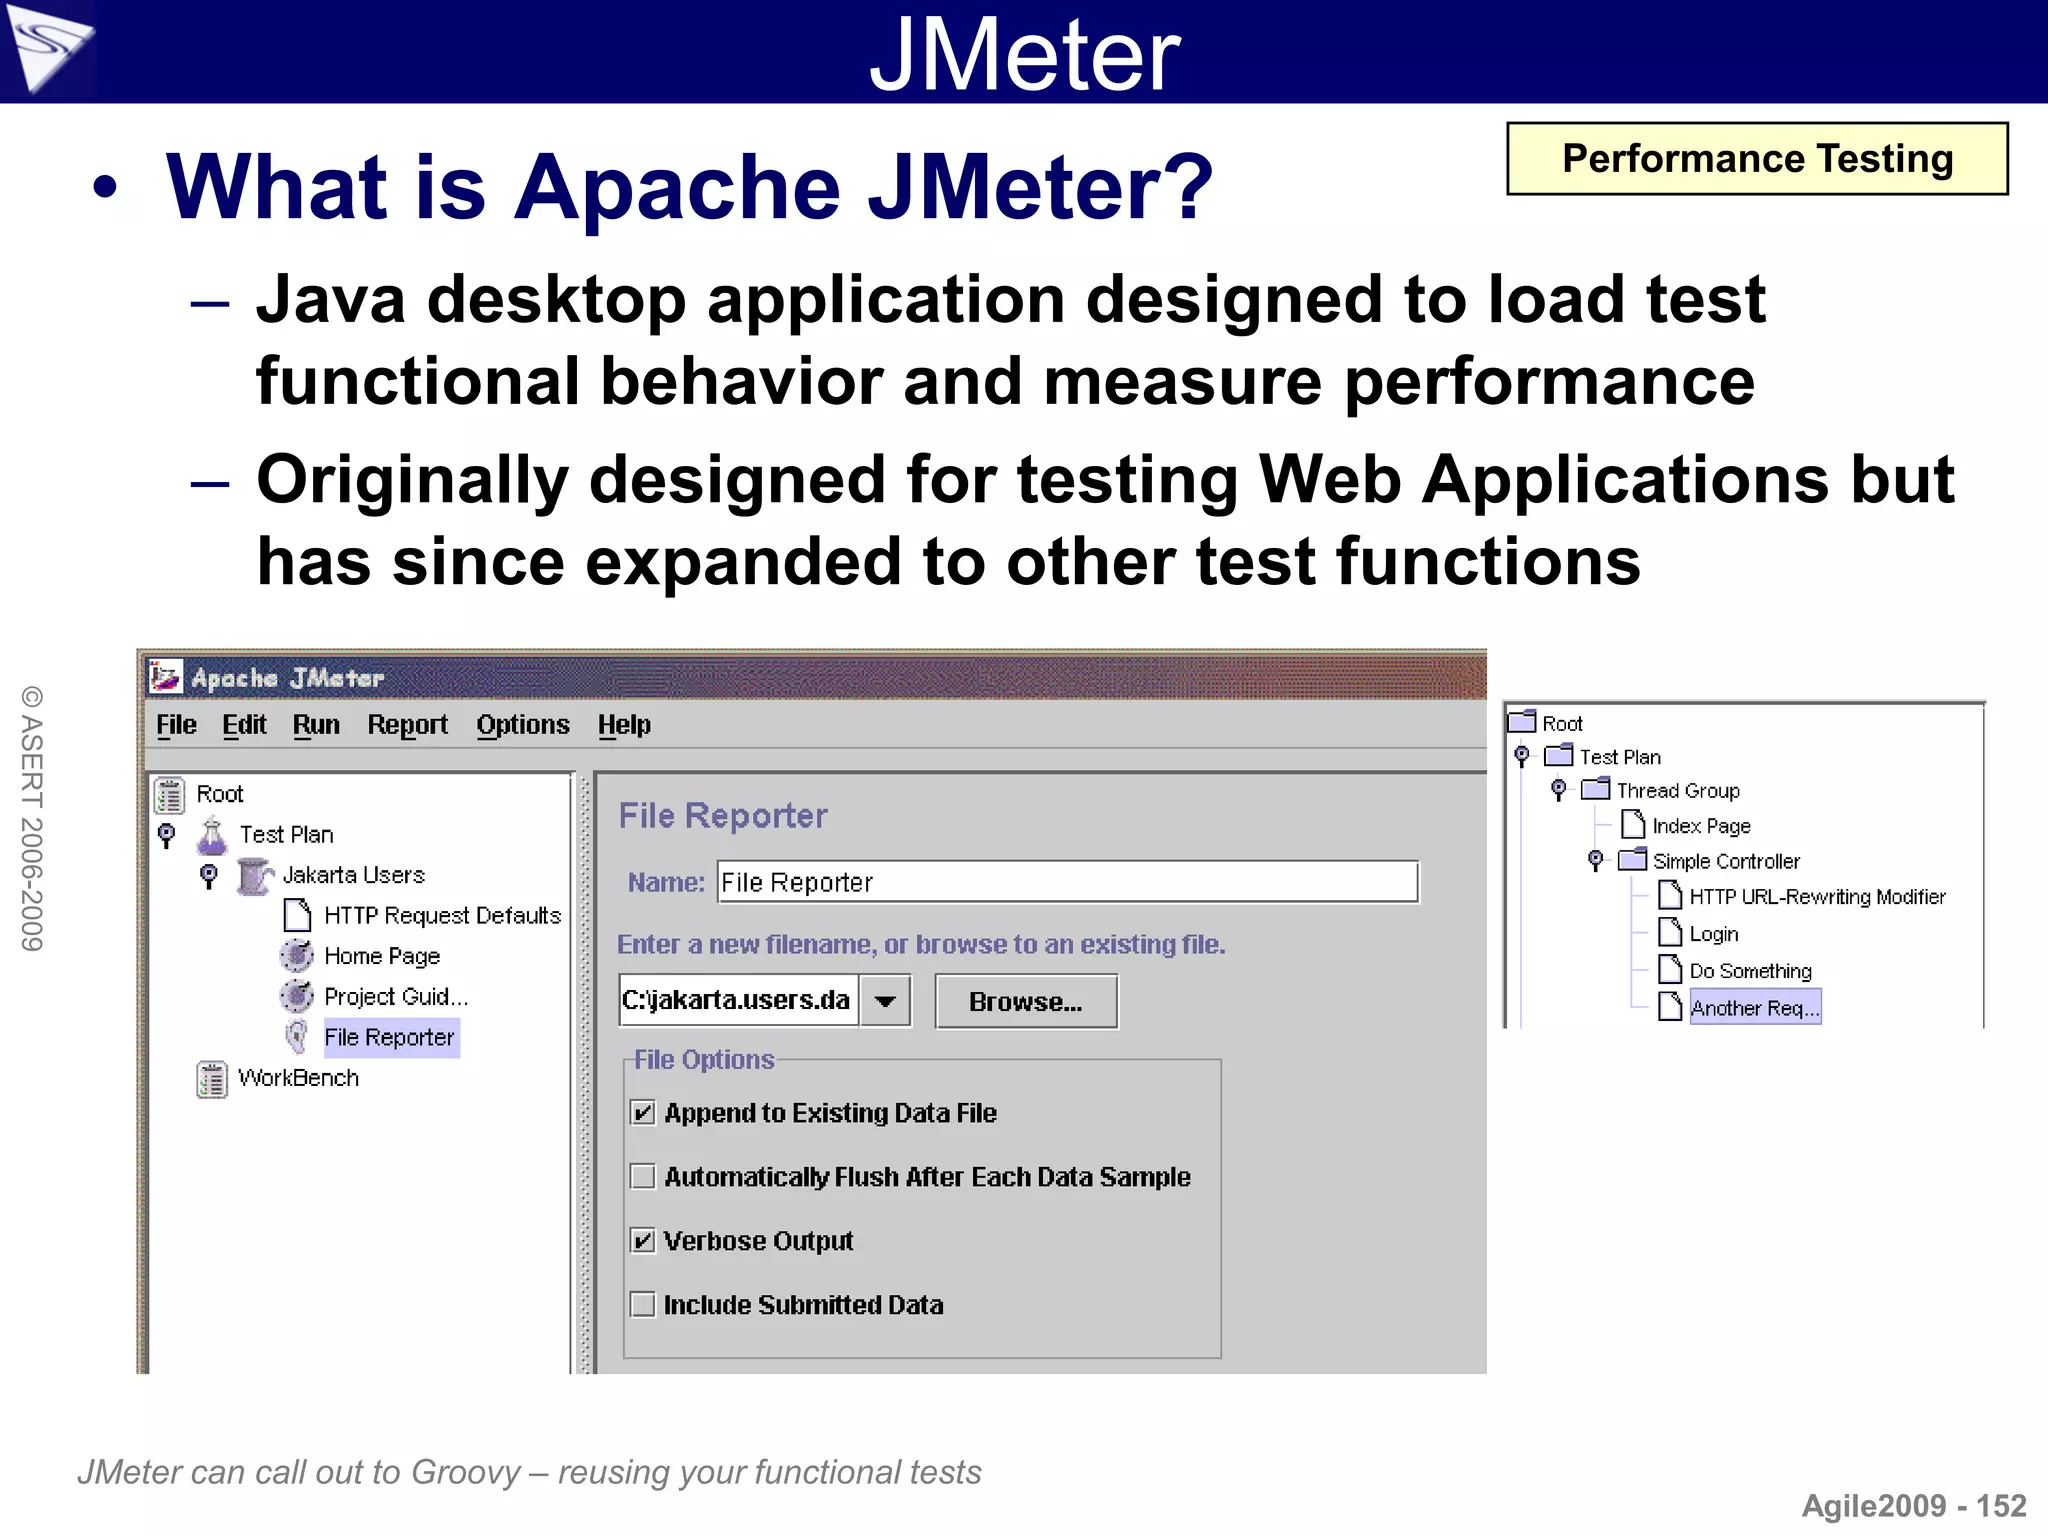This screenshot has height=1536, width=2048.
Task: Select Root in the left tree
Action: (220, 795)
